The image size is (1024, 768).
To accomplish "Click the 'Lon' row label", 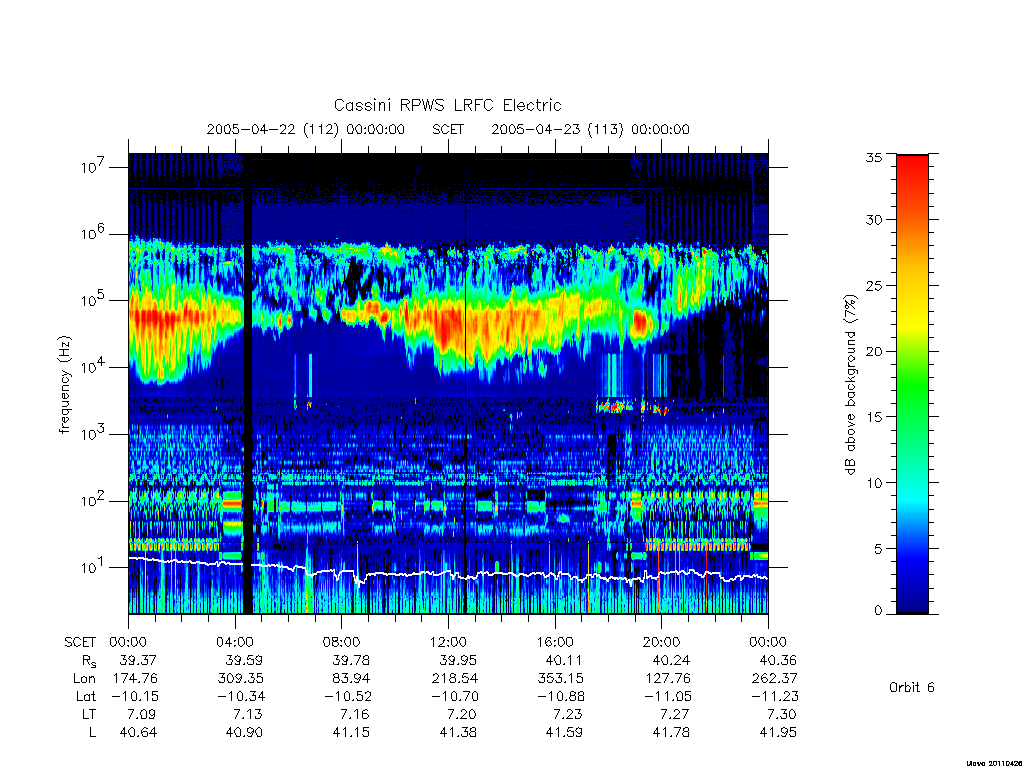I will pos(84,679).
